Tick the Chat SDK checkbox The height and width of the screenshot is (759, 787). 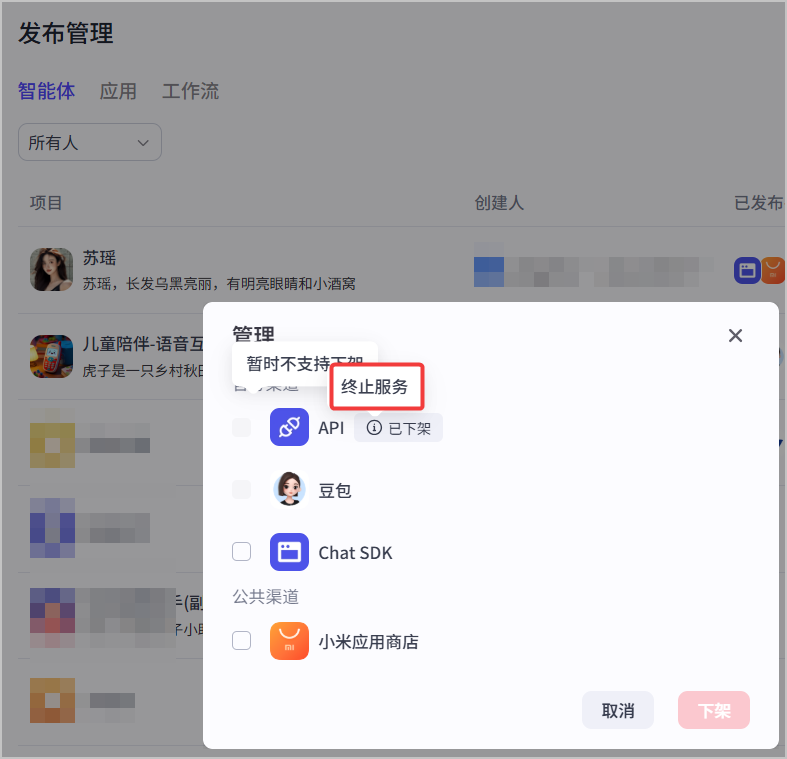[241, 552]
